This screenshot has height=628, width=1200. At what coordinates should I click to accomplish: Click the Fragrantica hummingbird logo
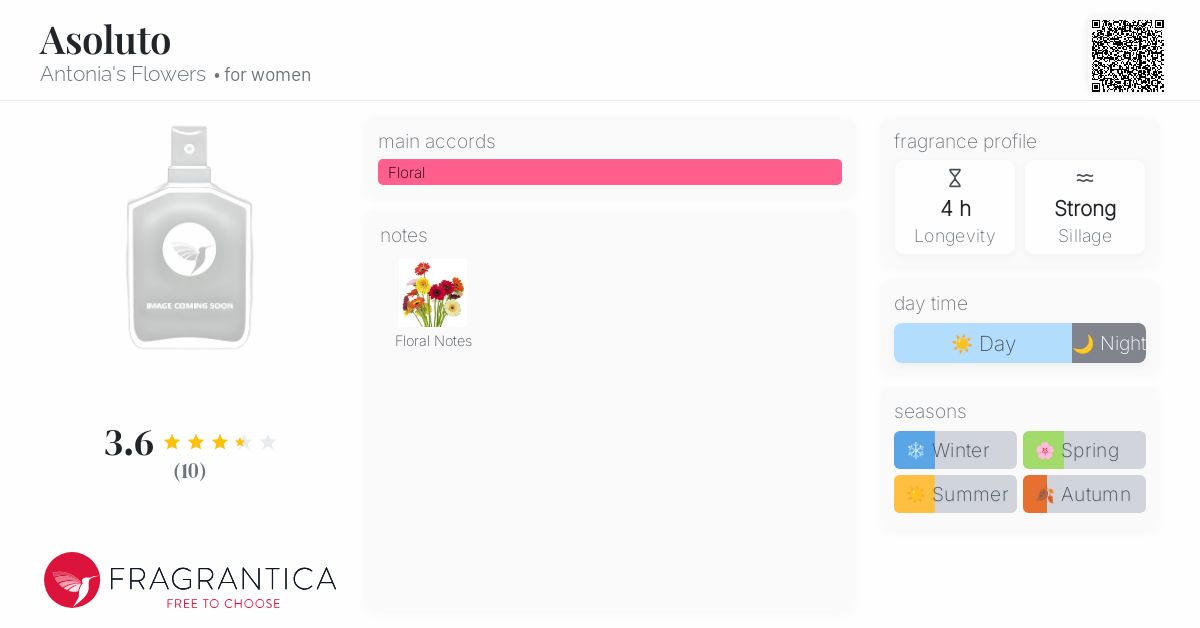[72, 580]
